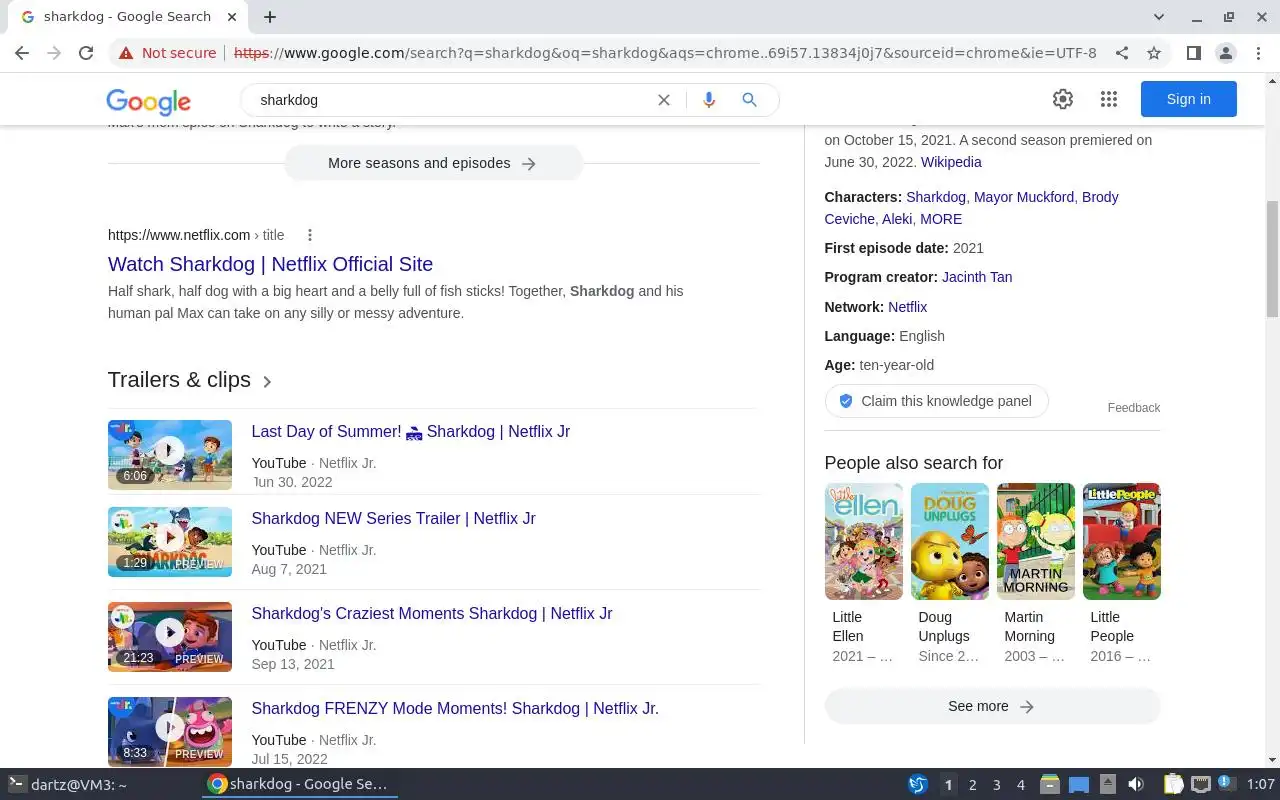
Task: Open the Wikipedia source link
Action: click(x=951, y=162)
